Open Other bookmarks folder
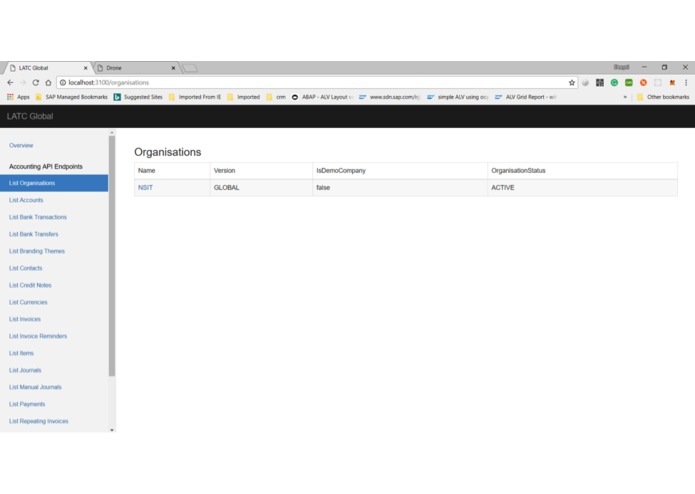 [x=663, y=97]
